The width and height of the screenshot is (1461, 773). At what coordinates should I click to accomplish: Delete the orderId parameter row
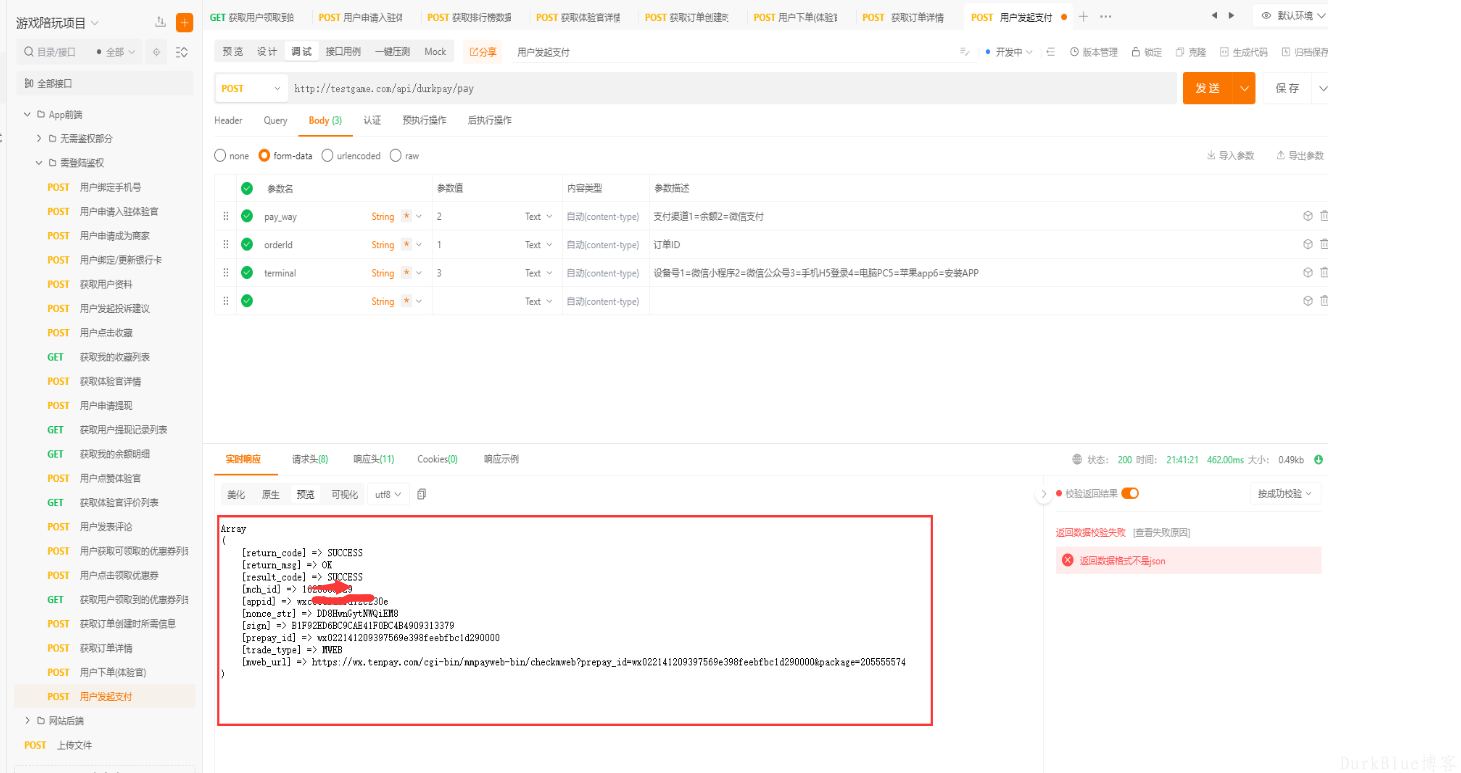[x=1324, y=244]
